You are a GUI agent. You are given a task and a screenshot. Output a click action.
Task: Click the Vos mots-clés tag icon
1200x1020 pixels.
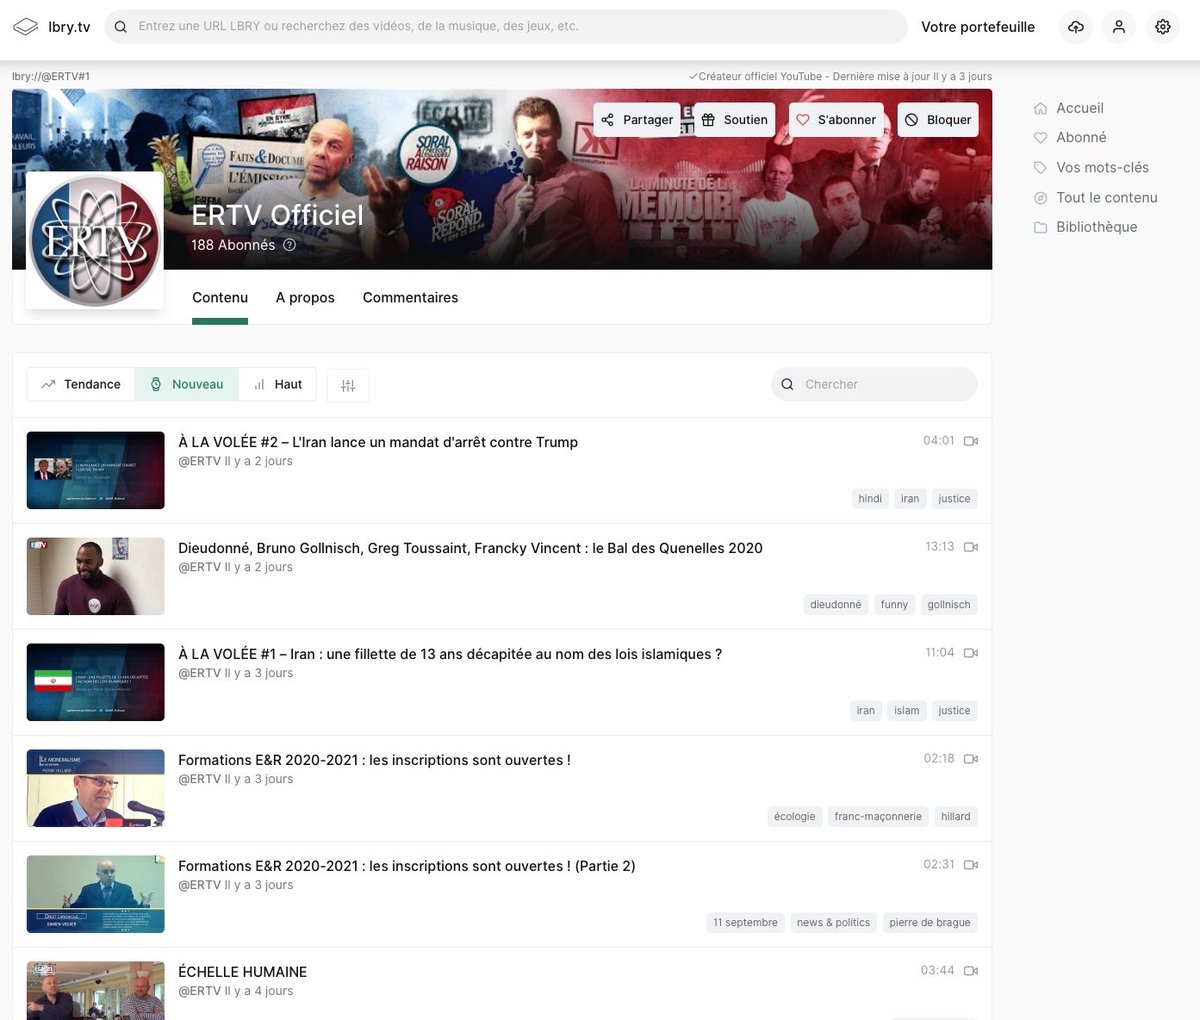click(x=1041, y=168)
